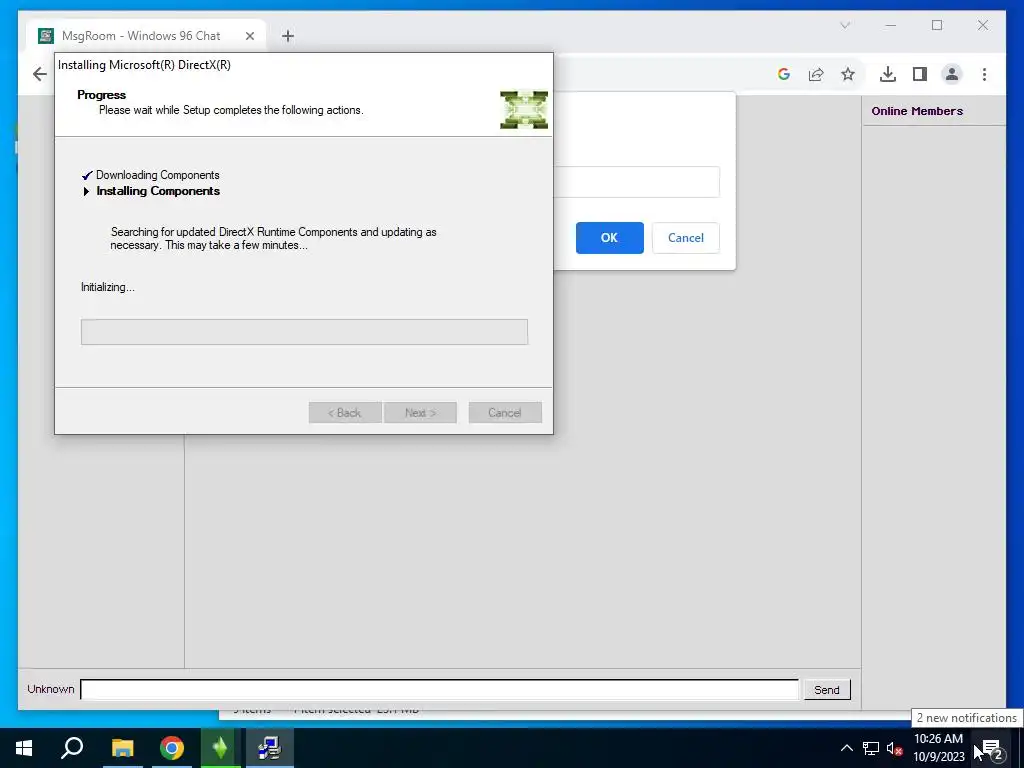Maximize the Chrome window
Viewport: 1024px width, 768px height.
[x=937, y=25]
